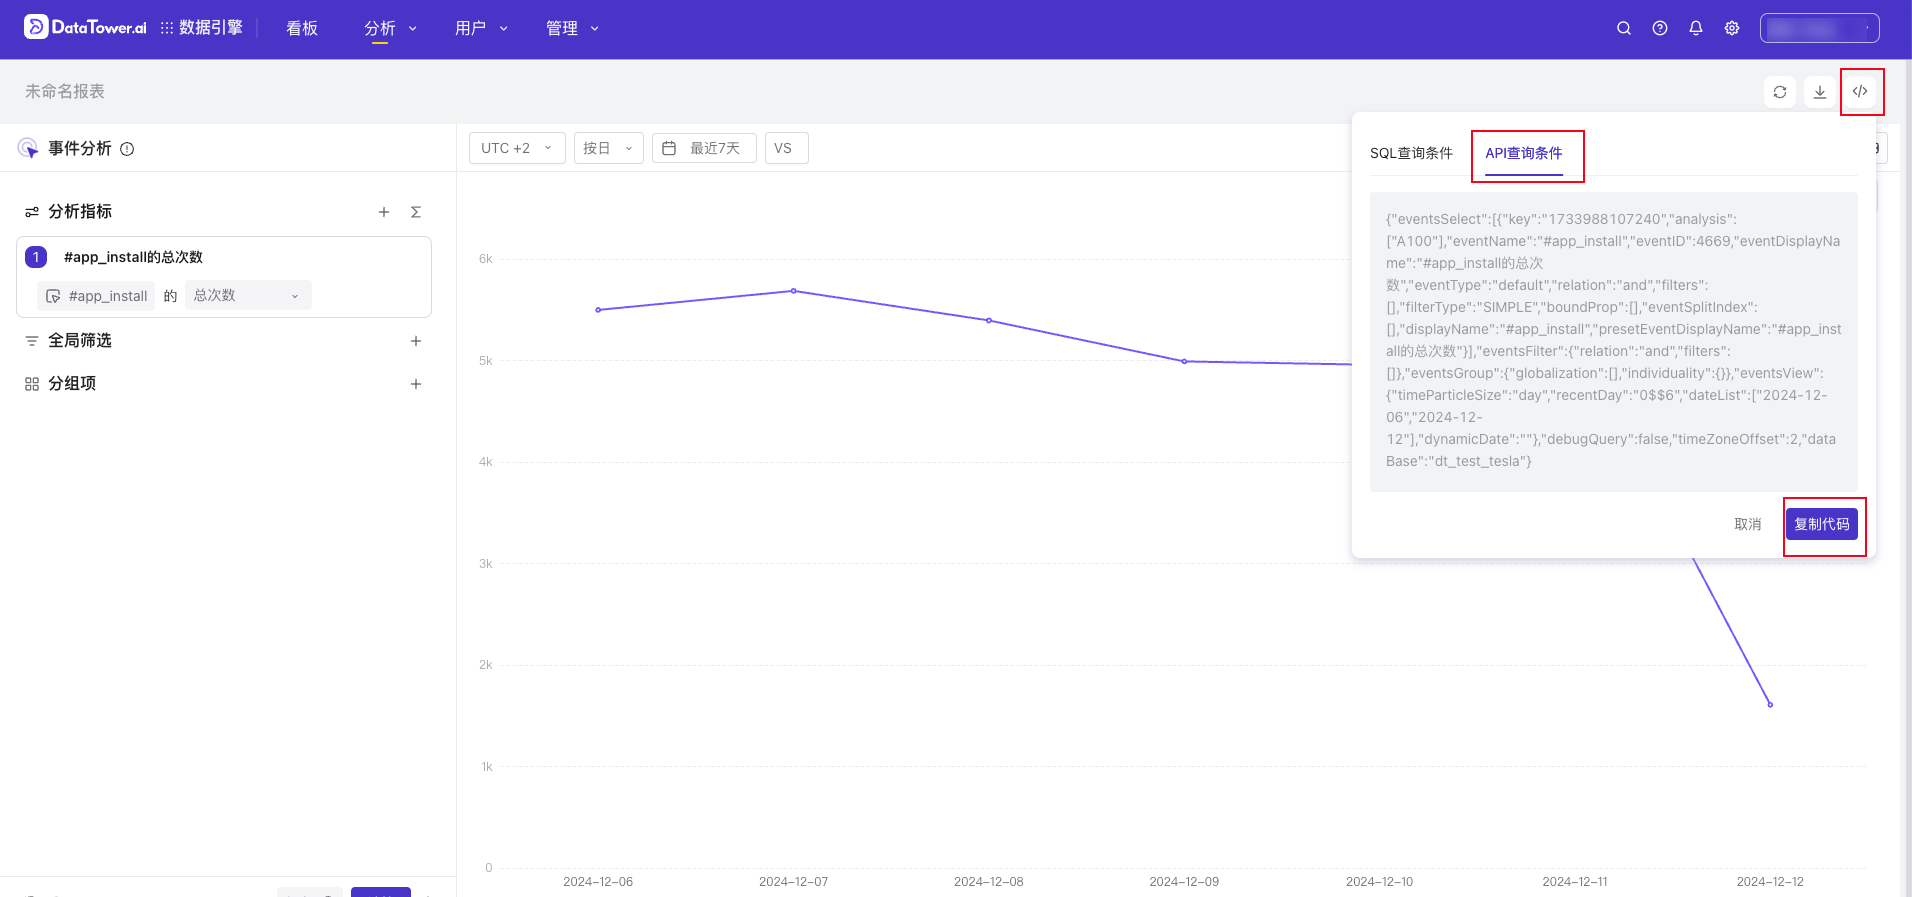Add a group item with 分组项 plus

pyautogui.click(x=416, y=384)
